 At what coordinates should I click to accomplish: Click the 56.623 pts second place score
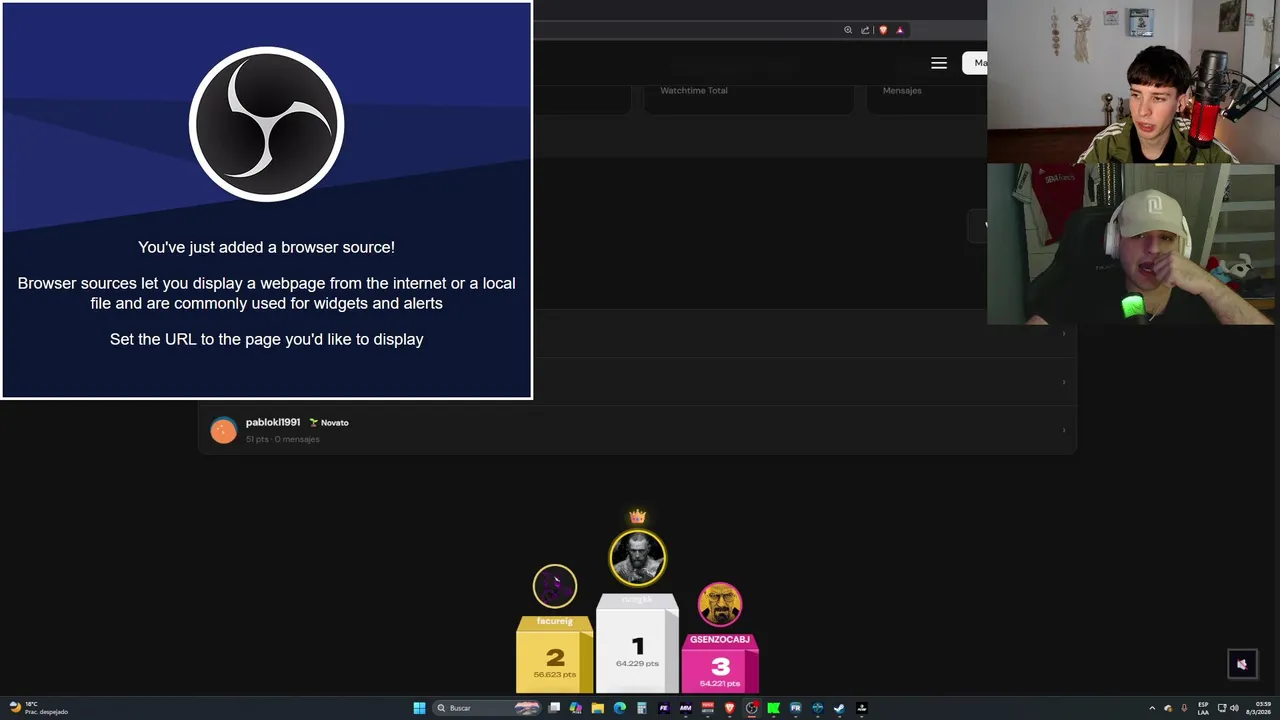(x=555, y=674)
